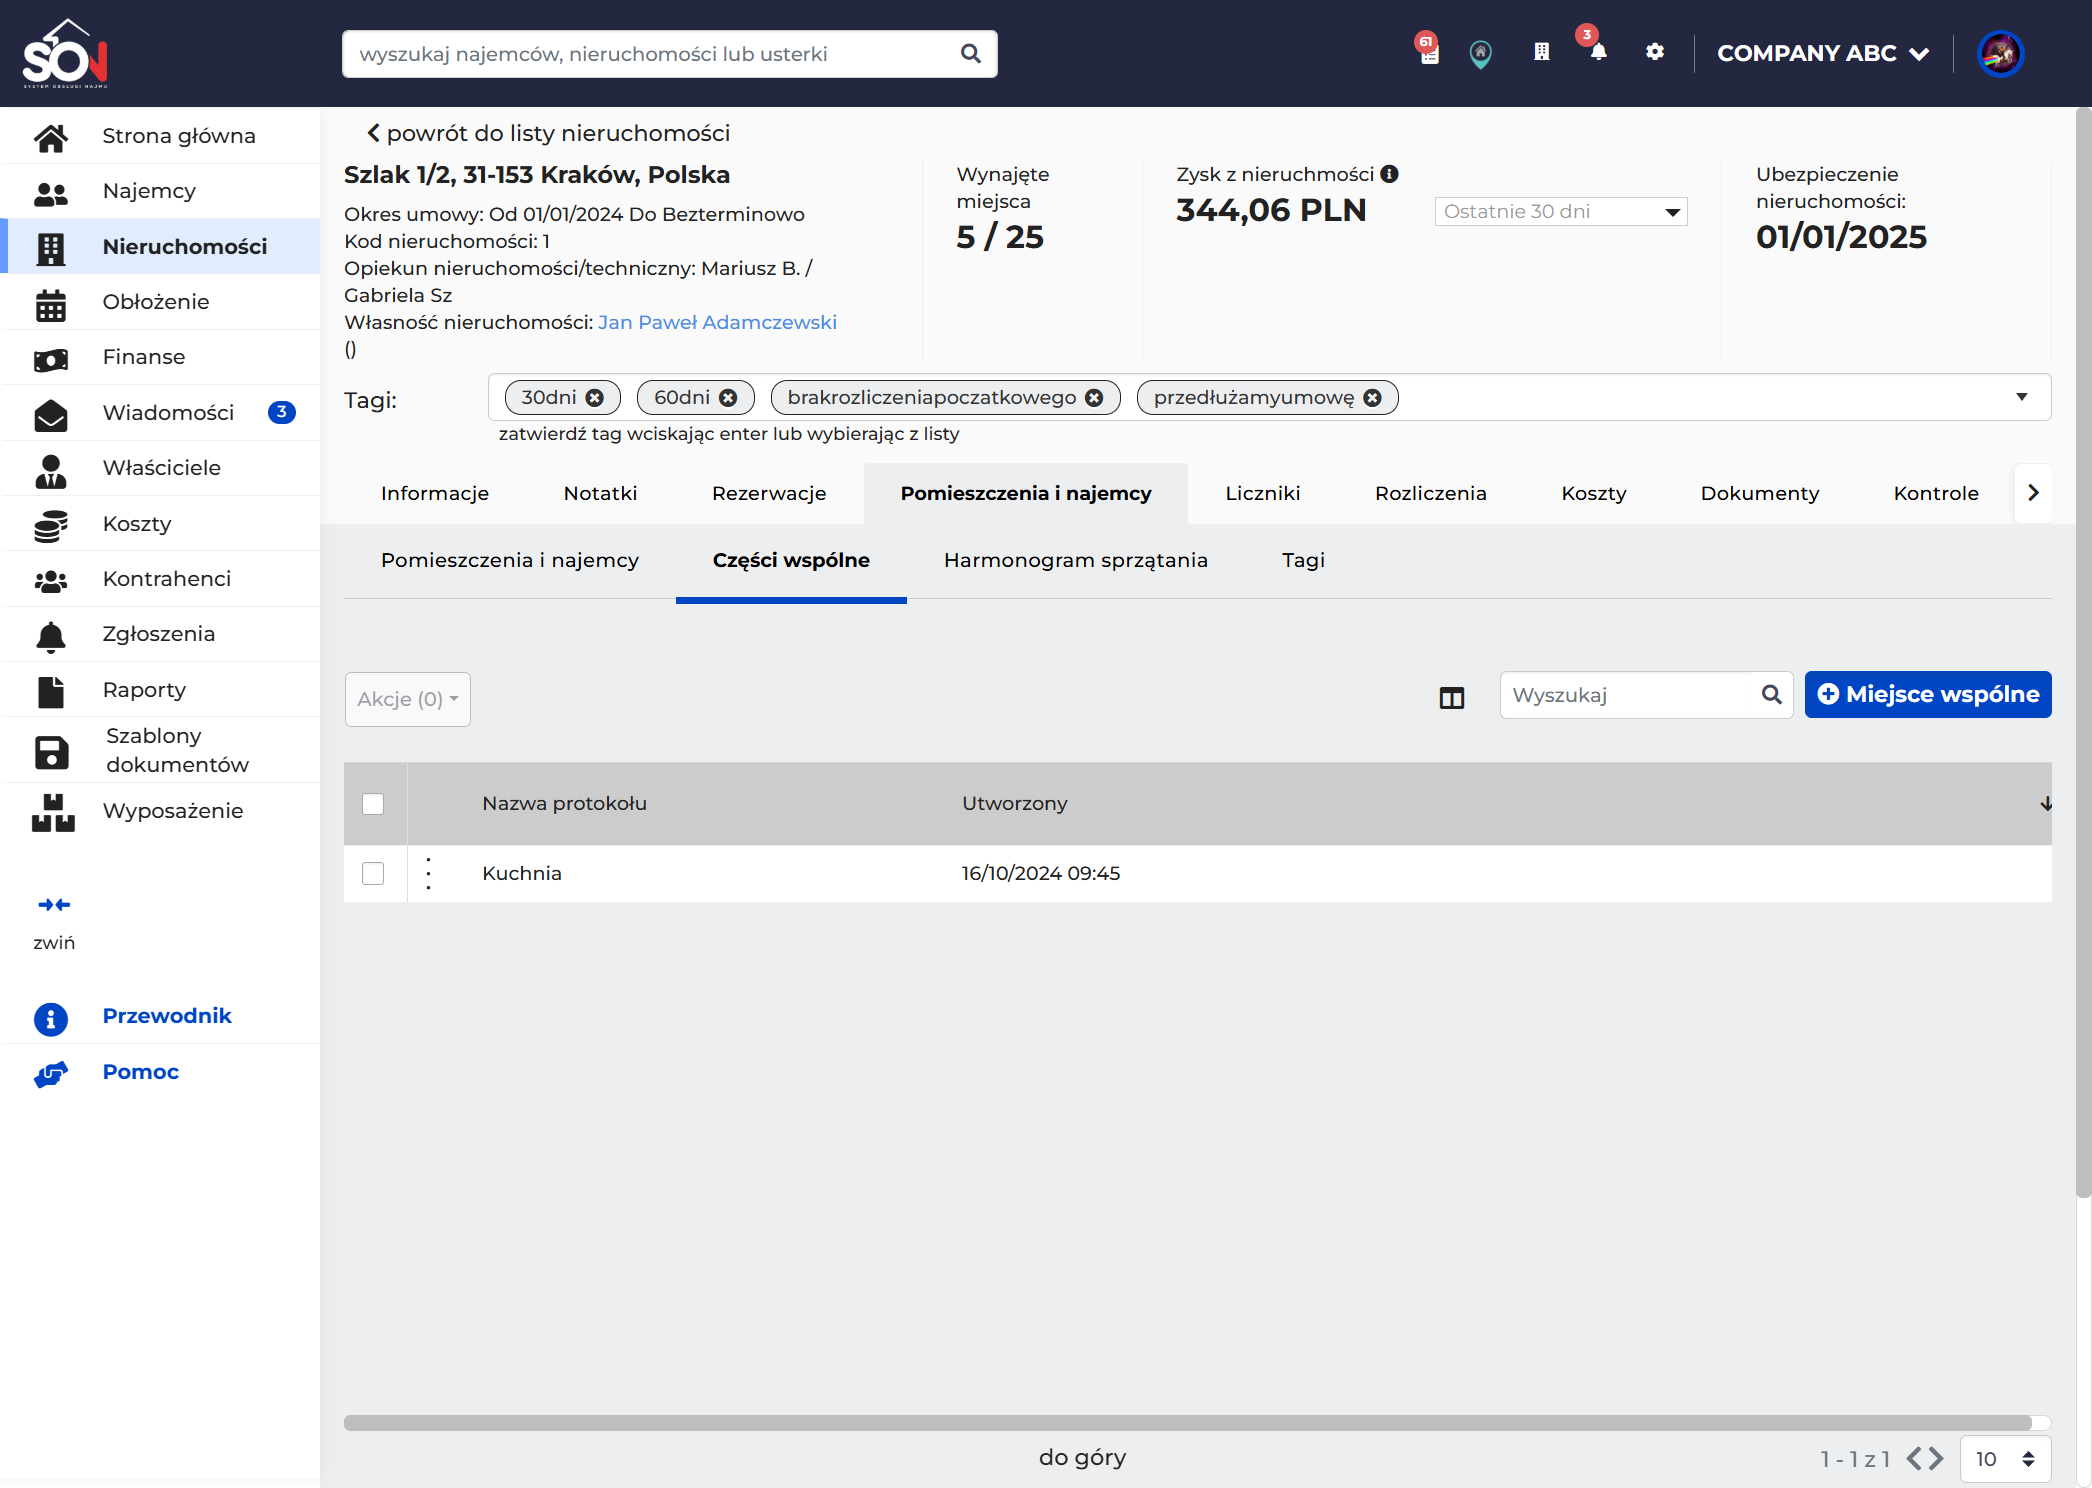Go back via powrót do listy nieruchomości
Image resolution: width=2092 pixels, height=1488 pixels.
pyautogui.click(x=548, y=133)
